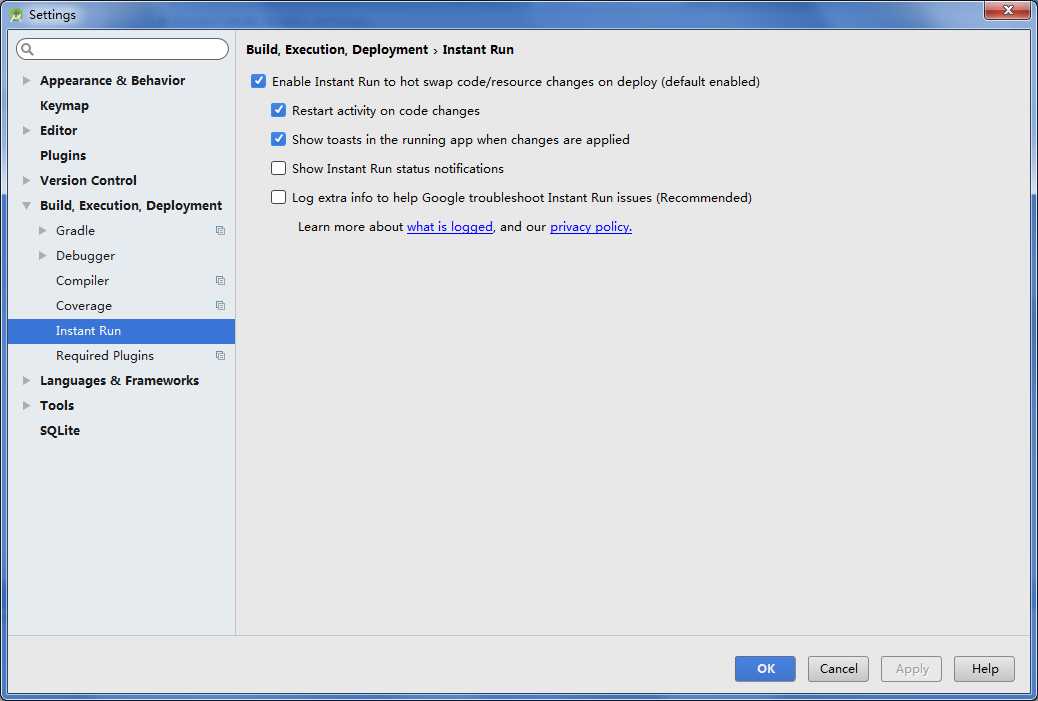Viewport: 1038px width, 701px height.
Task: Enable Show Instant Run status notifications
Action: 278,168
